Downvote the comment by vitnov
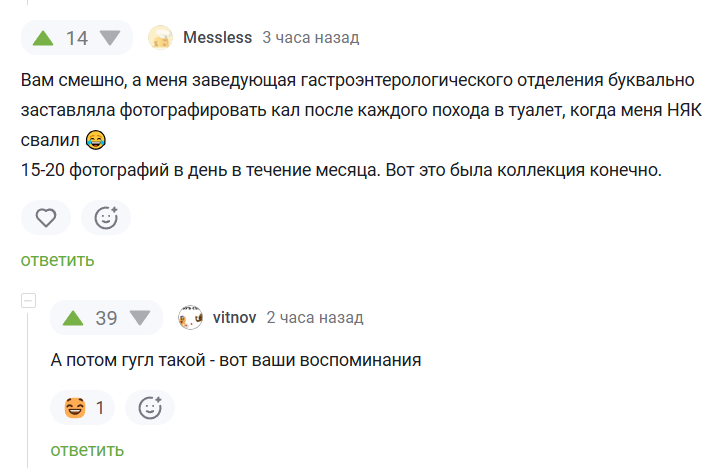The image size is (728, 468). pos(140,318)
